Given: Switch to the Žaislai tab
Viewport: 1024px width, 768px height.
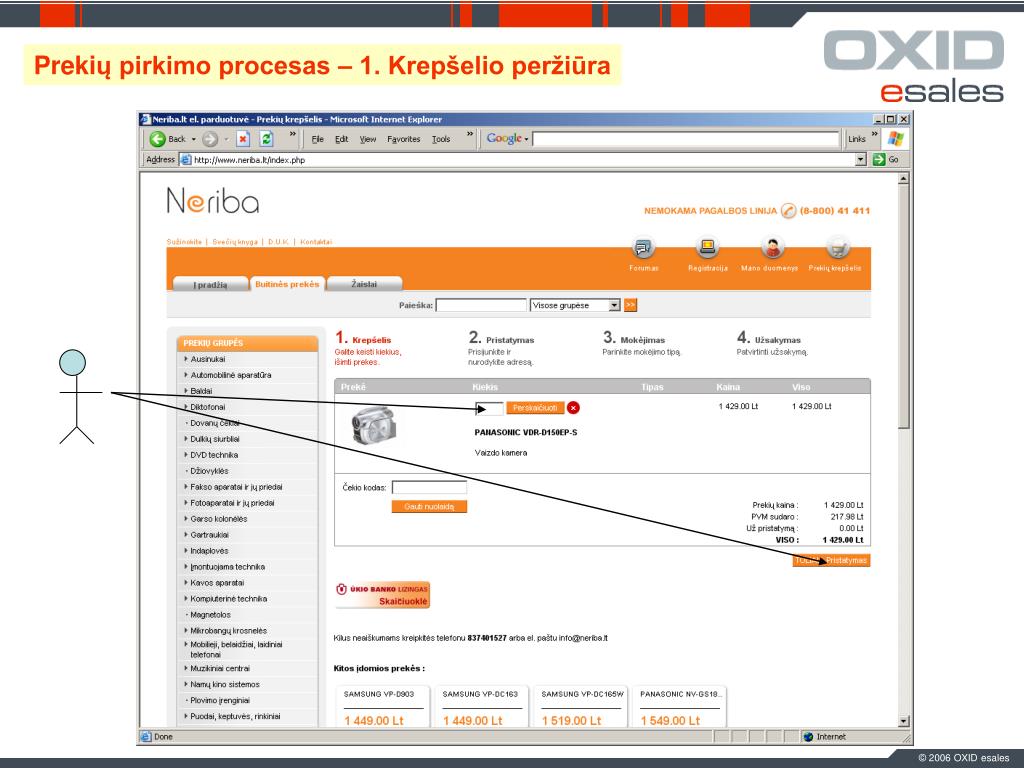Looking at the screenshot, I should click(x=364, y=284).
